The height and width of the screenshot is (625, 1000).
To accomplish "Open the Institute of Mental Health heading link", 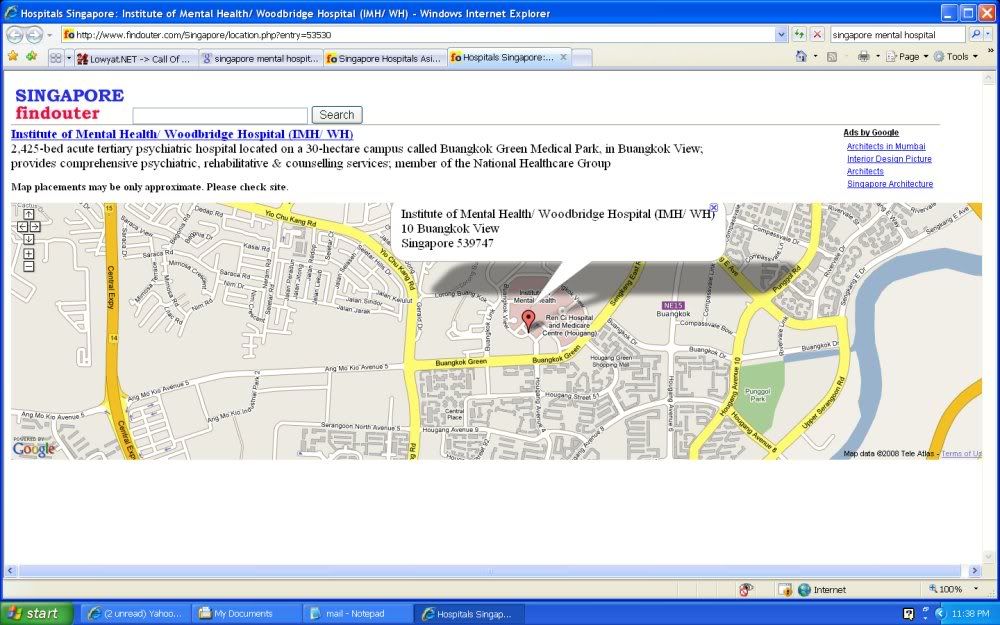I will [182, 134].
